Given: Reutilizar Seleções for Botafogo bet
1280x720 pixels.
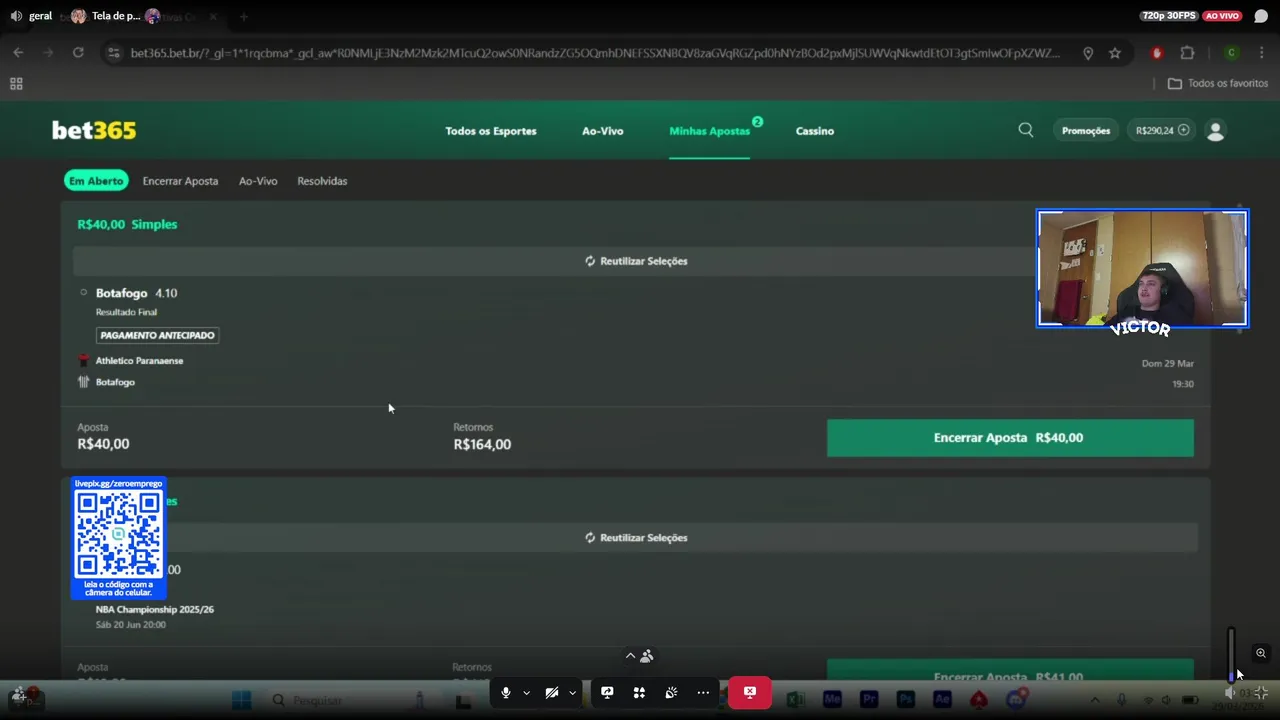Looking at the screenshot, I should tap(636, 261).
